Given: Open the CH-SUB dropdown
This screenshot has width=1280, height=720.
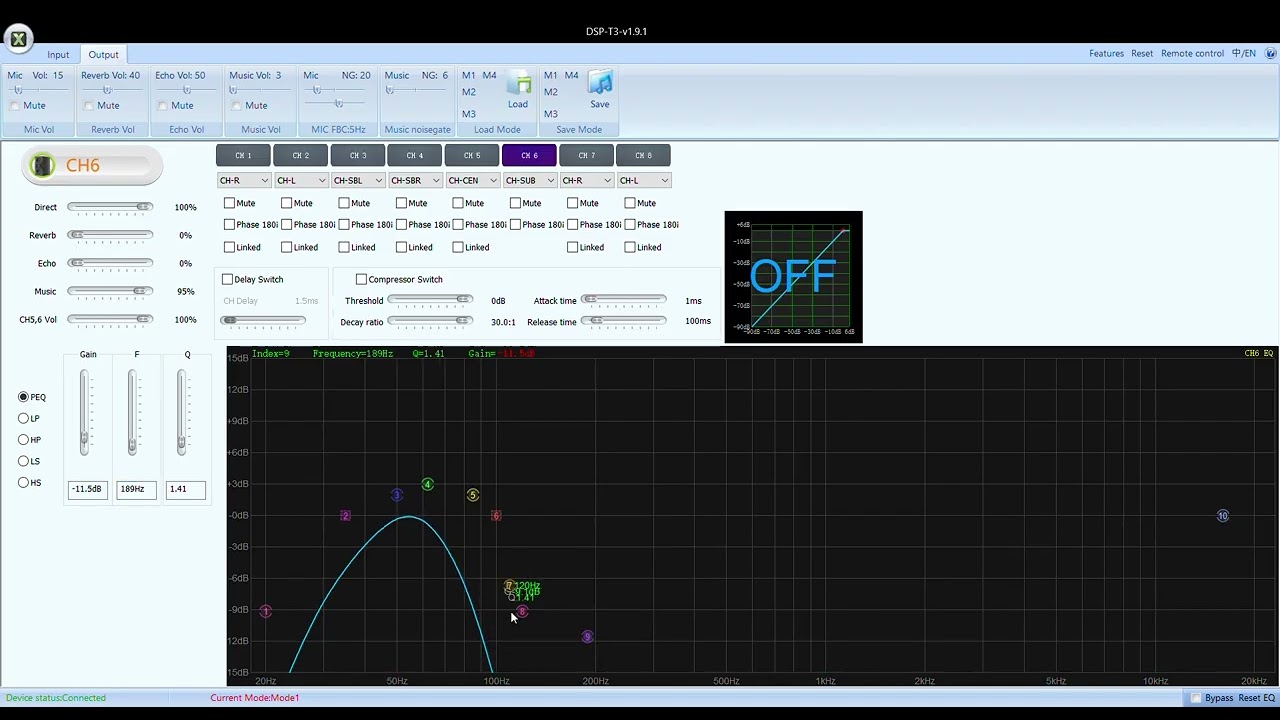Looking at the screenshot, I should tap(529, 180).
